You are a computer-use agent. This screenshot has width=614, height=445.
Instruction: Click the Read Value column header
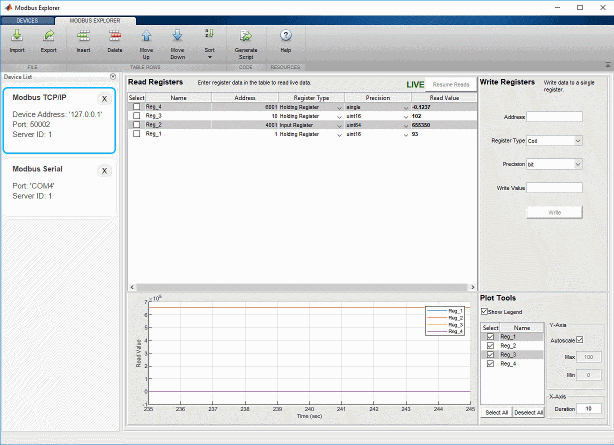click(444, 98)
